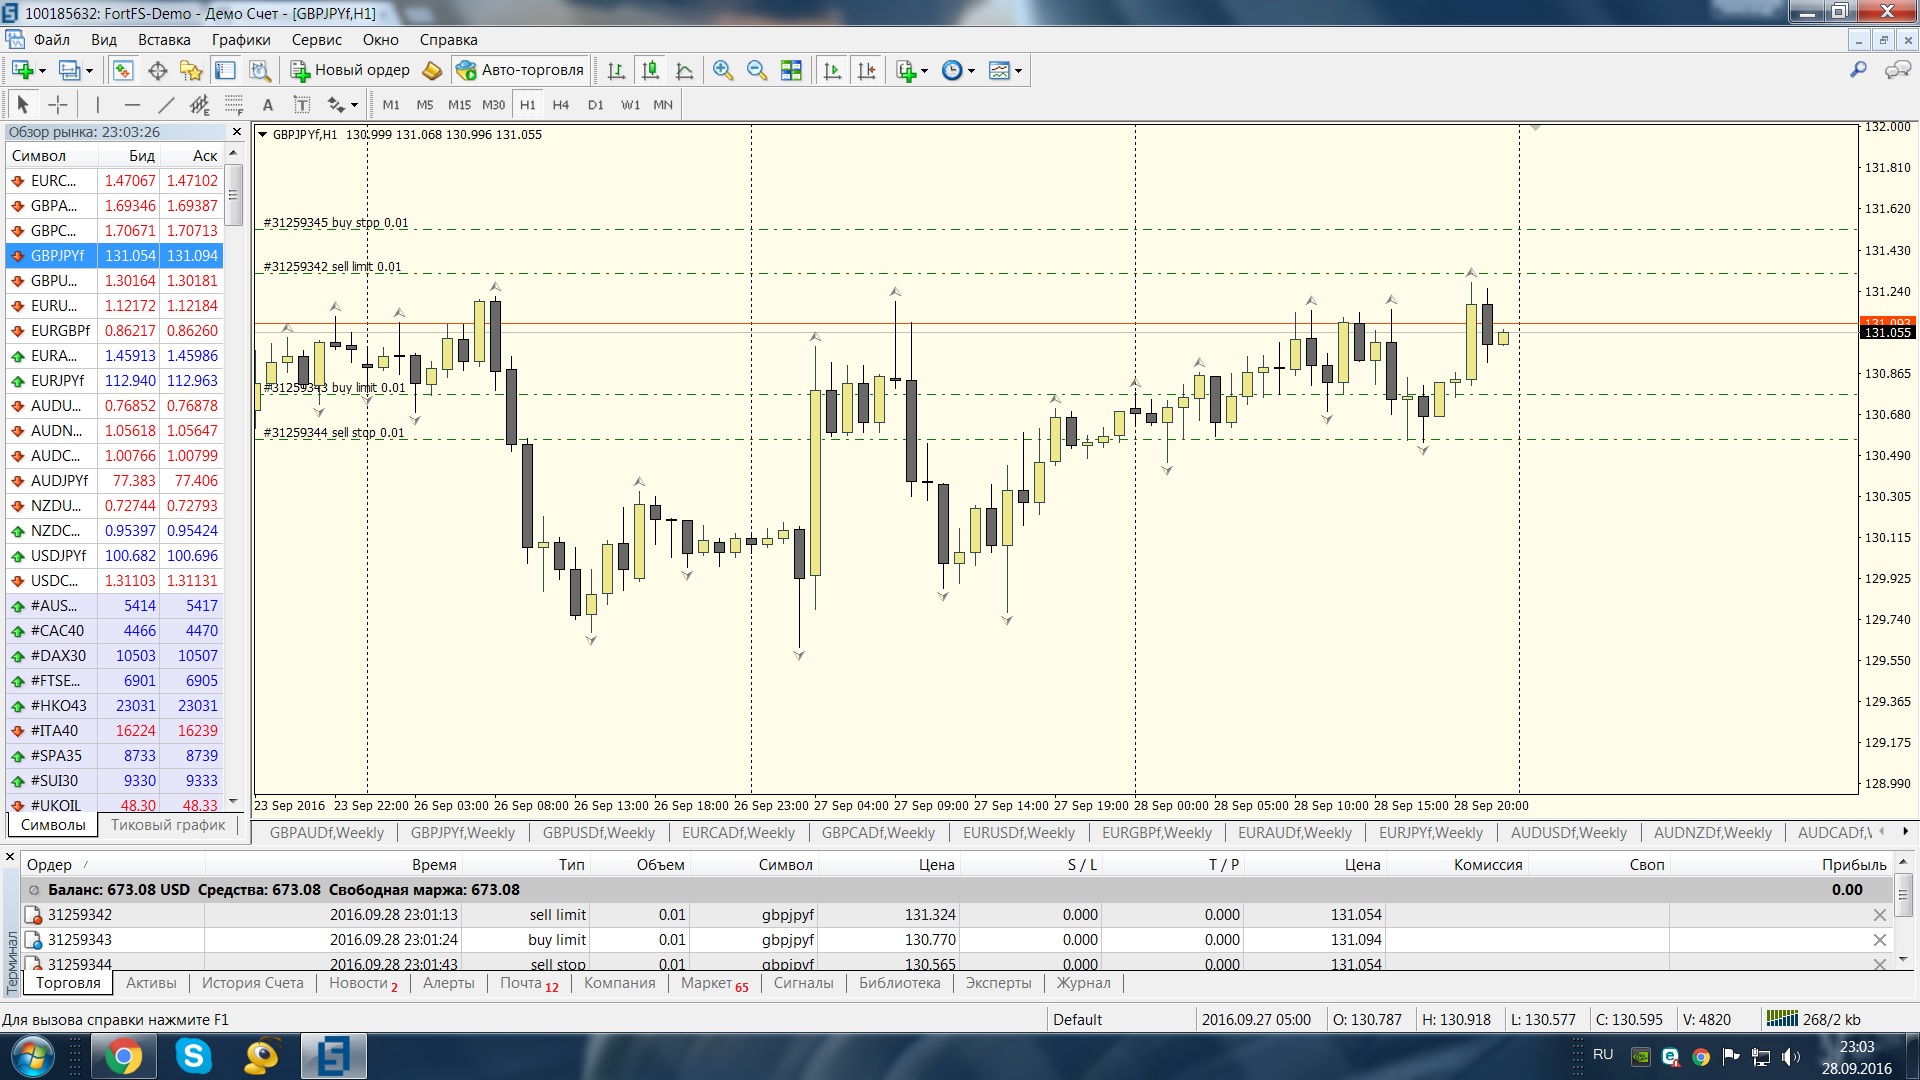Viewport: 1920px width, 1080px height.
Task: Select the #DAX30 row in Market Watch
Action: pos(114,656)
